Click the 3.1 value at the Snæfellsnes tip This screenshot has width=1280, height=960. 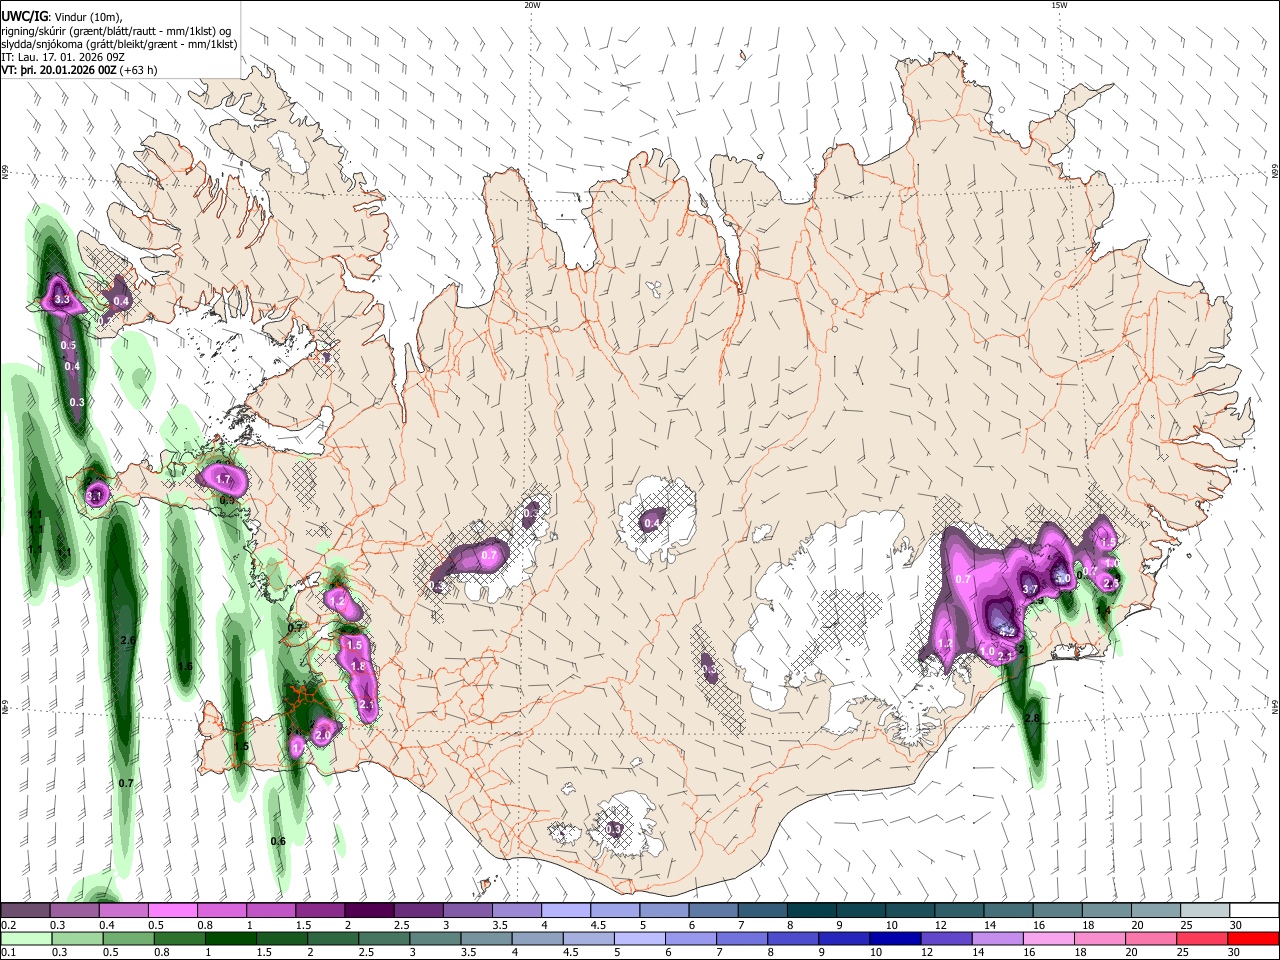(x=95, y=495)
